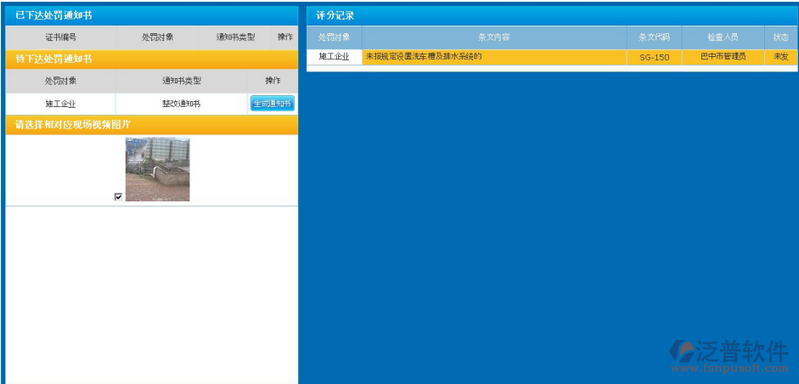Click the 状态 column header
Viewport: 799px width, 384px height.
coord(781,37)
